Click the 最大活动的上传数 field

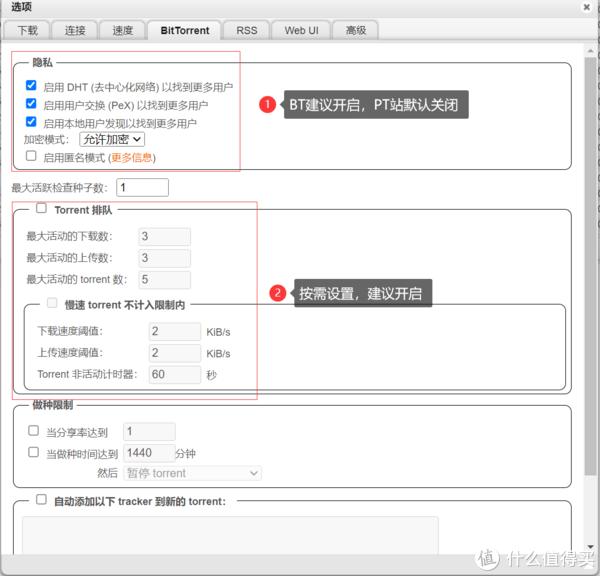point(164,258)
